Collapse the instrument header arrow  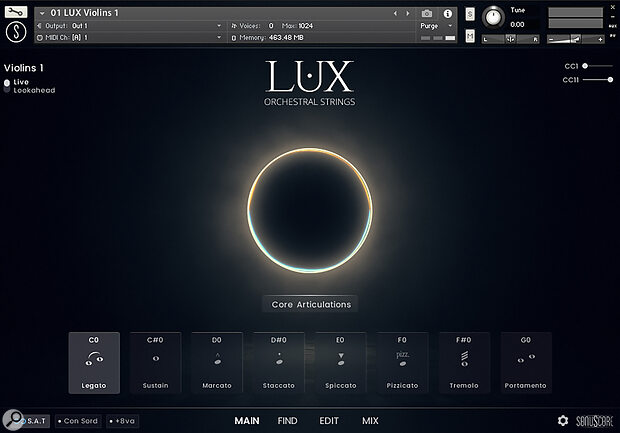pos(42,13)
